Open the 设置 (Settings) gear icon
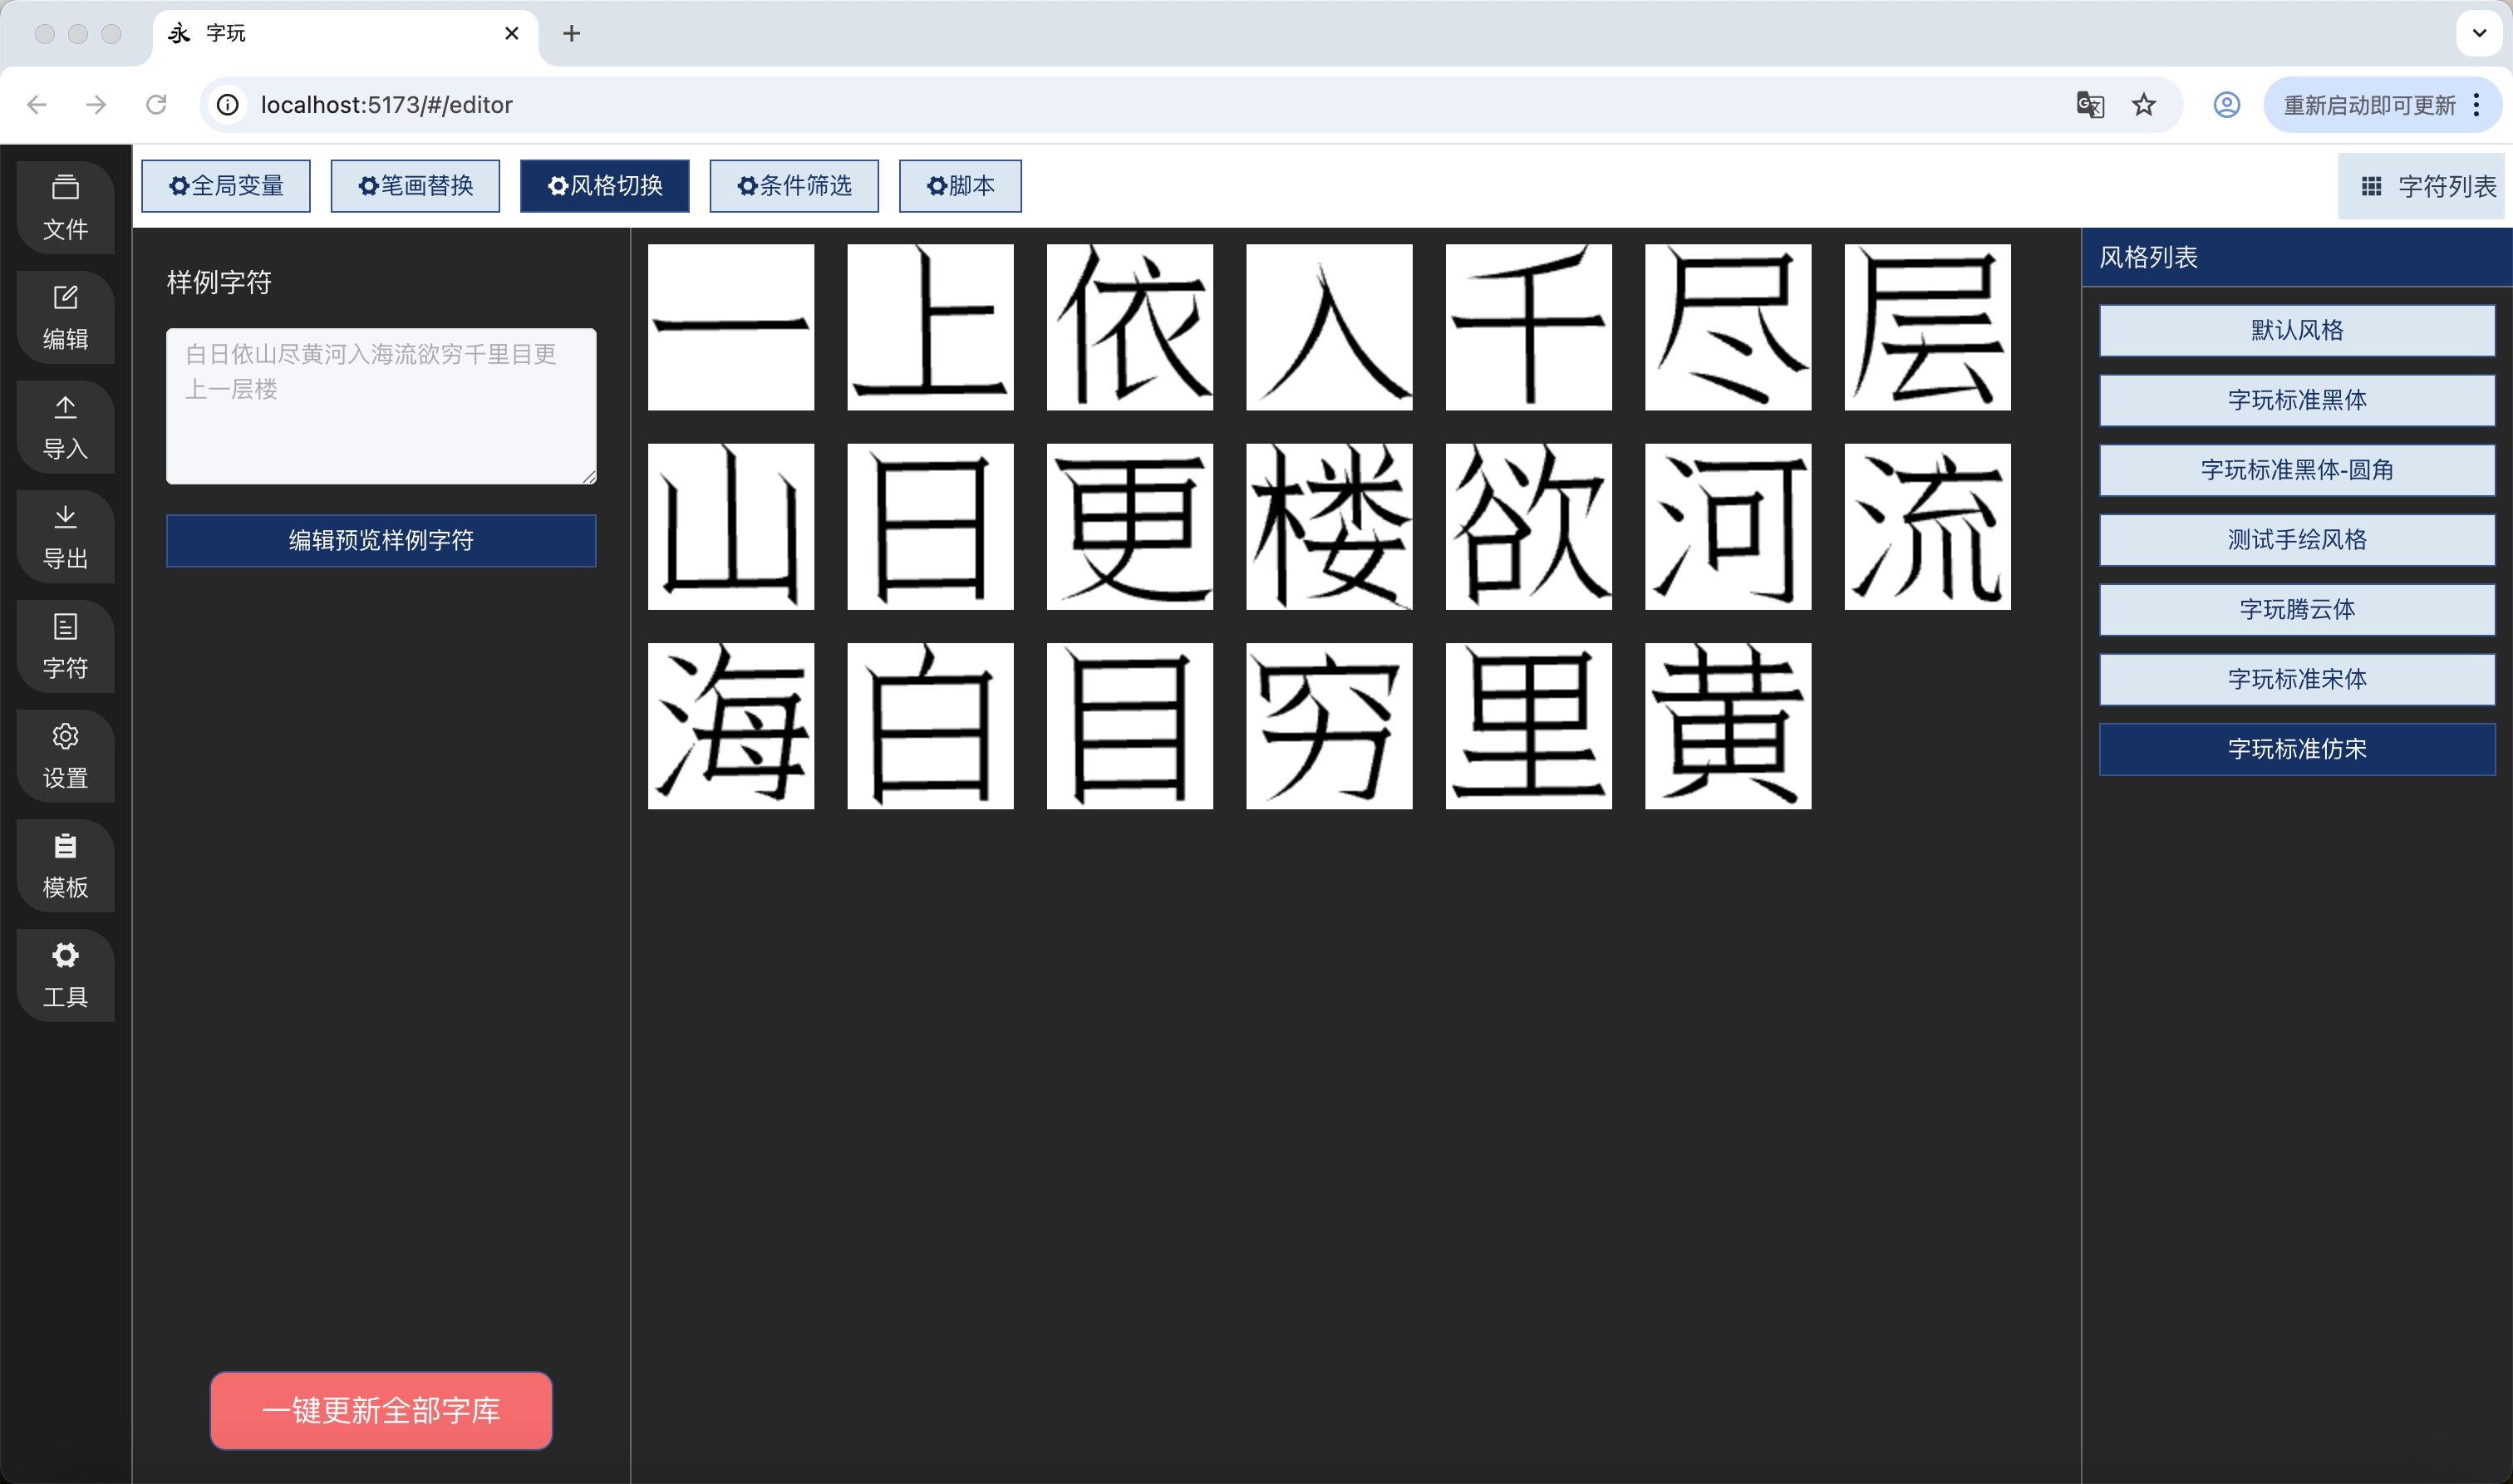Image resolution: width=2513 pixels, height=1484 pixels. pos(65,756)
